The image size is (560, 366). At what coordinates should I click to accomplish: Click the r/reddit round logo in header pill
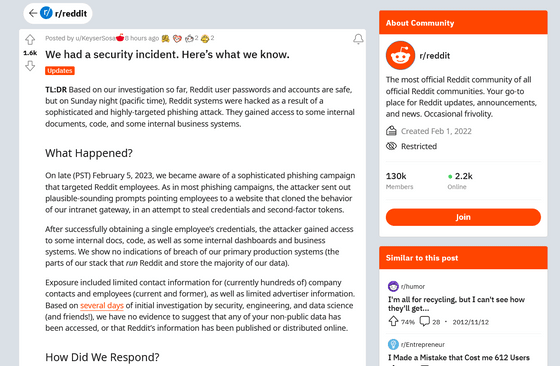(46, 13)
